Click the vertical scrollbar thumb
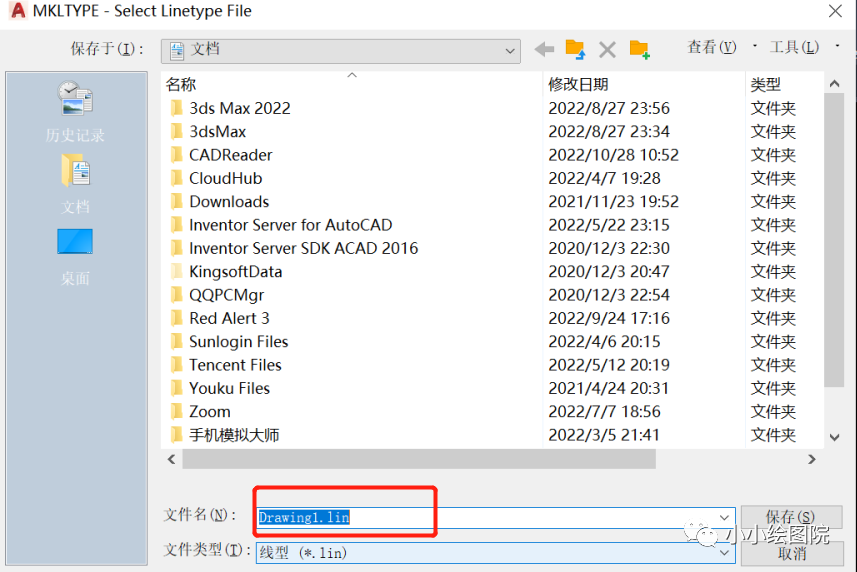The image size is (857, 572). (834, 239)
